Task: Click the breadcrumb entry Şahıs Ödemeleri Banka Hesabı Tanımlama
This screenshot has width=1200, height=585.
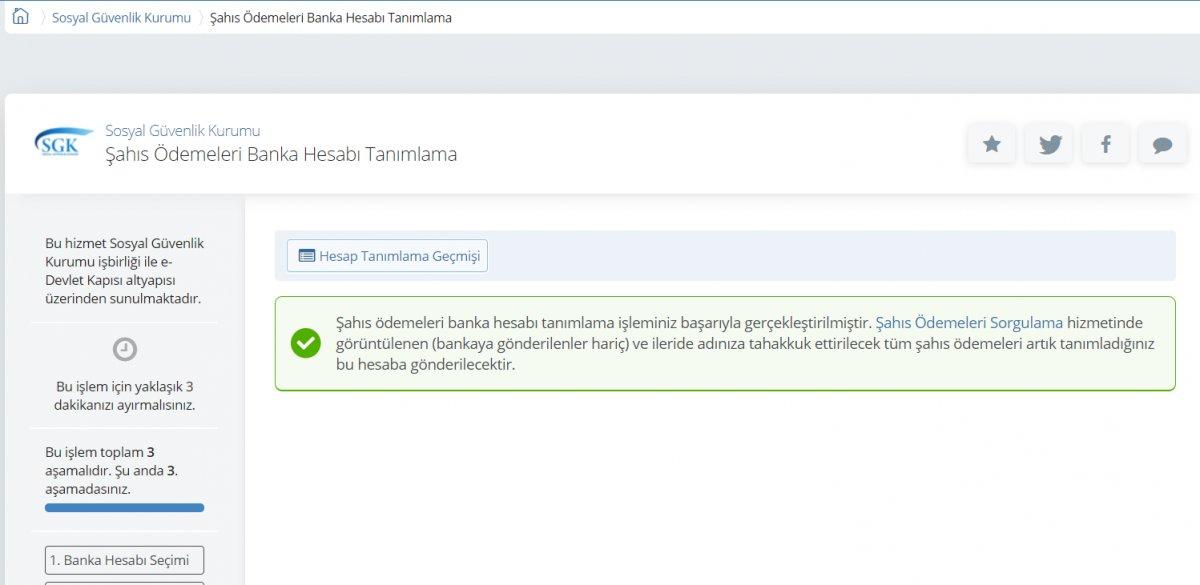Action: 330,16
